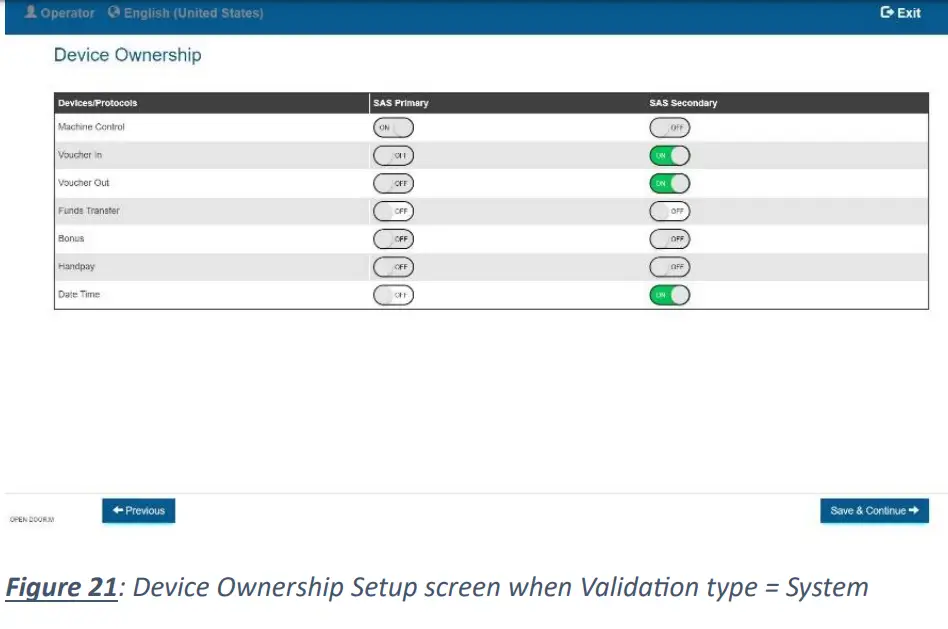Enable SAS Primary Funds Transfer

pos(393,211)
